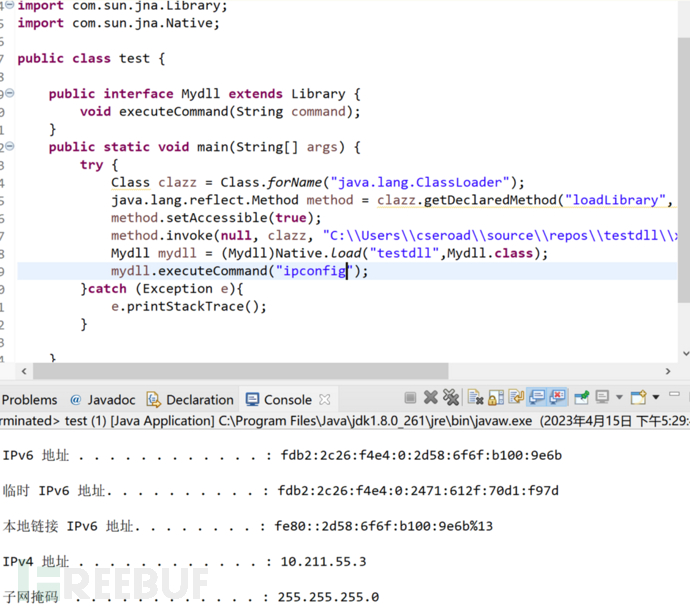Clear the Console output
The height and width of the screenshot is (608, 690).
[476, 398]
